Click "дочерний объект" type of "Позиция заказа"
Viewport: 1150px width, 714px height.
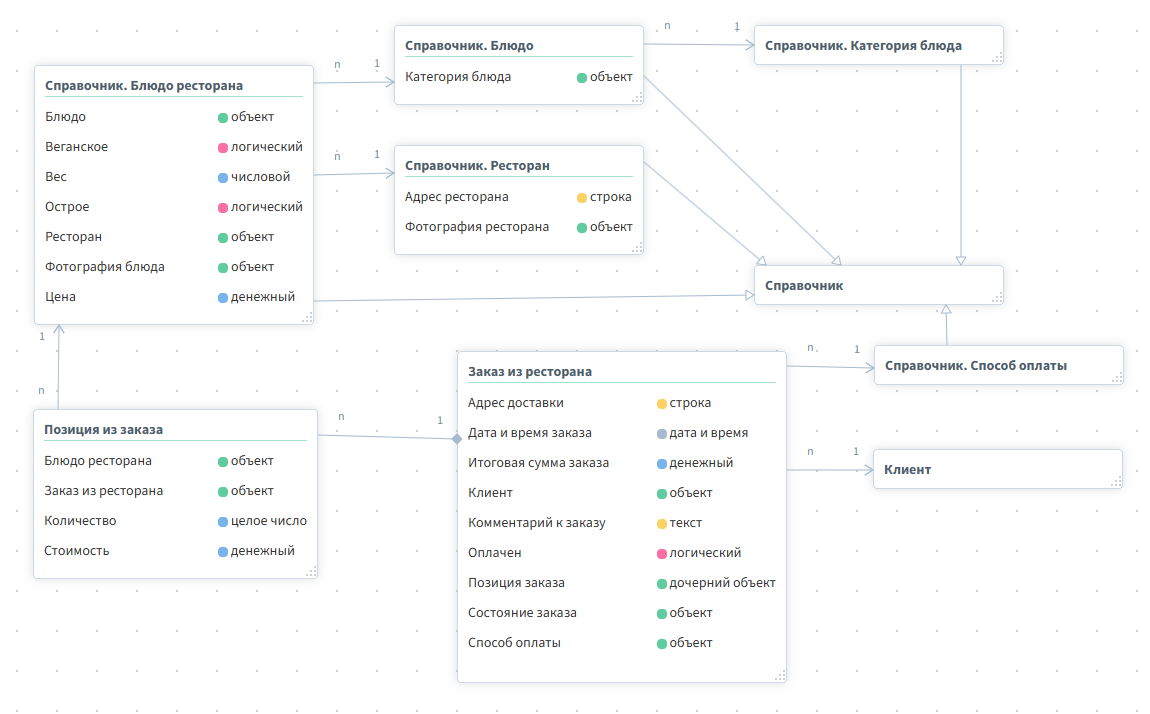[x=721, y=583]
